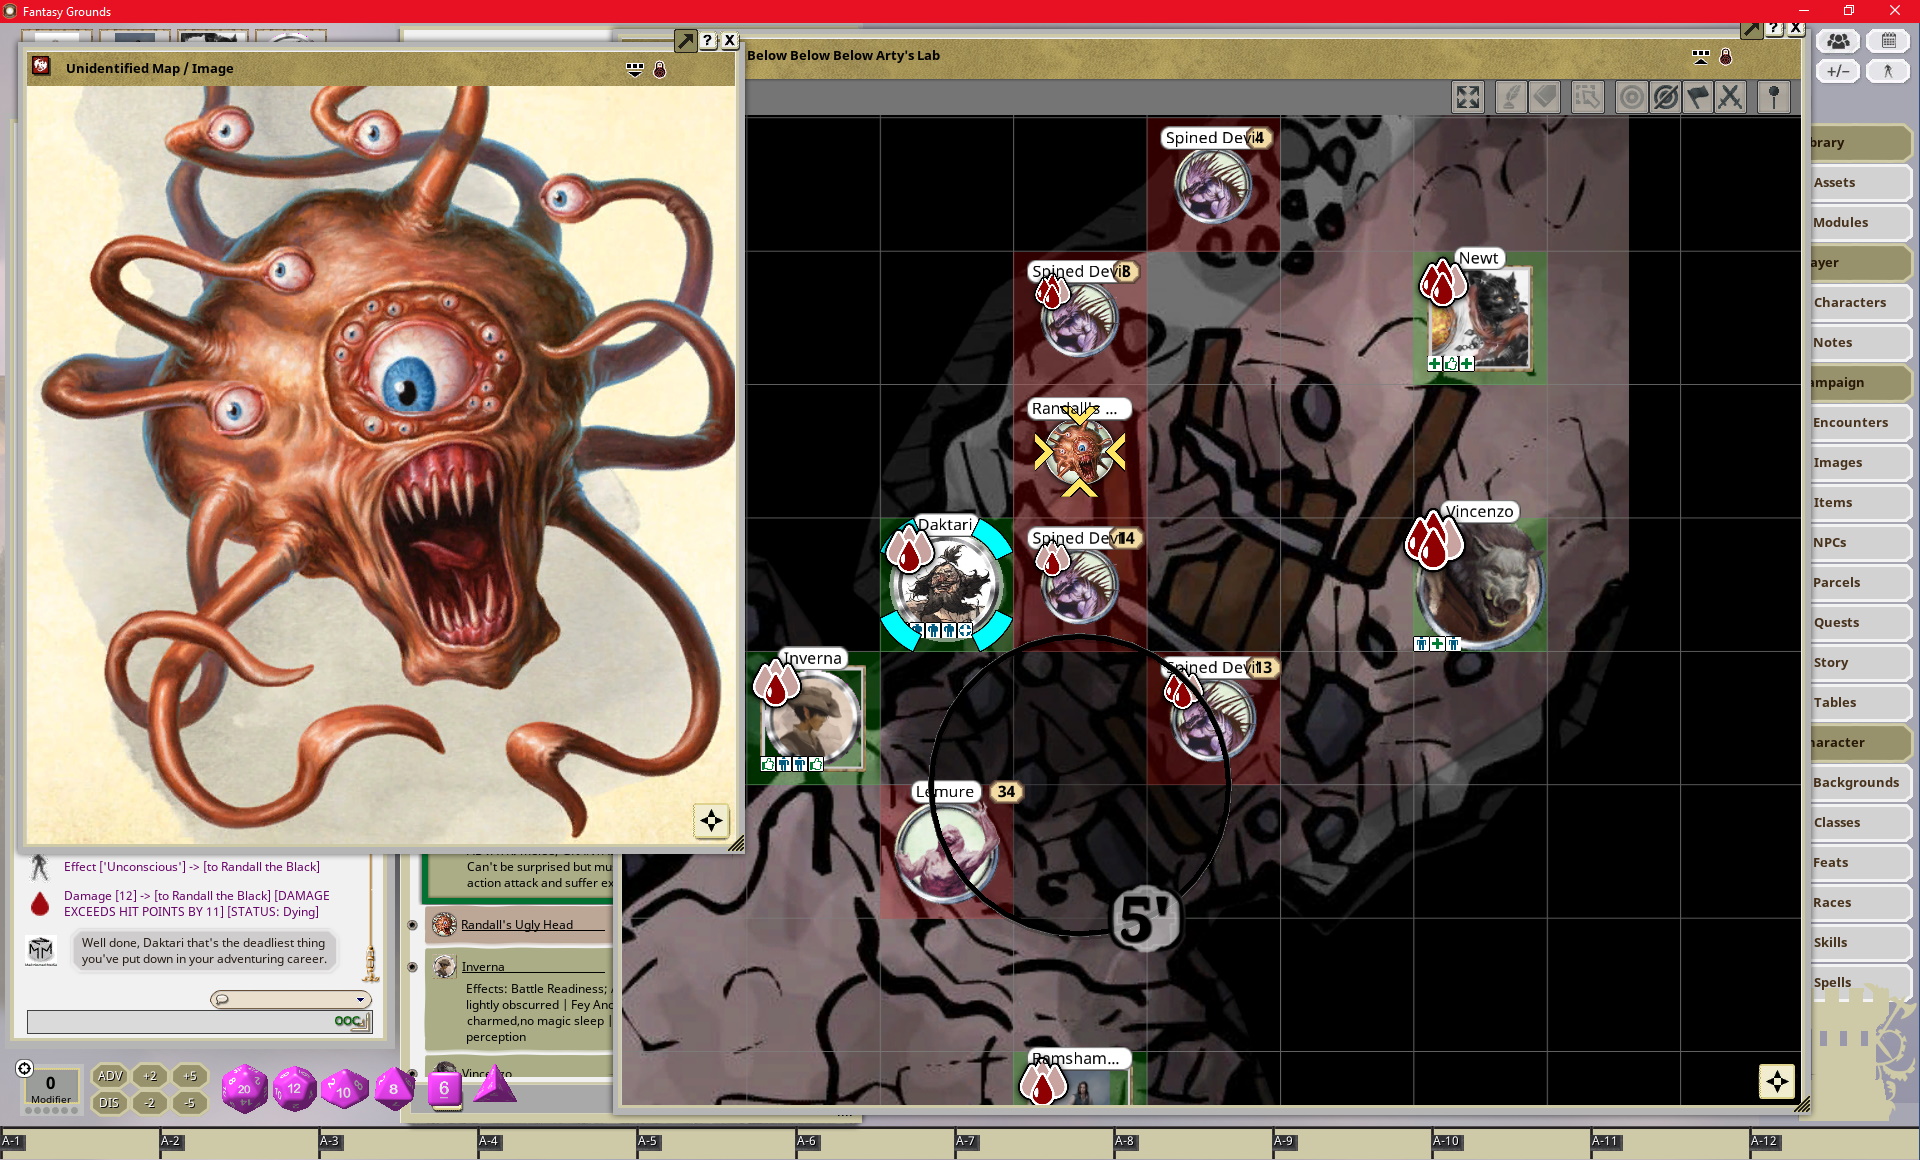Click the +/- modifiers shortcut button
This screenshot has height=1160, width=1920.
[x=1838, y=71]
